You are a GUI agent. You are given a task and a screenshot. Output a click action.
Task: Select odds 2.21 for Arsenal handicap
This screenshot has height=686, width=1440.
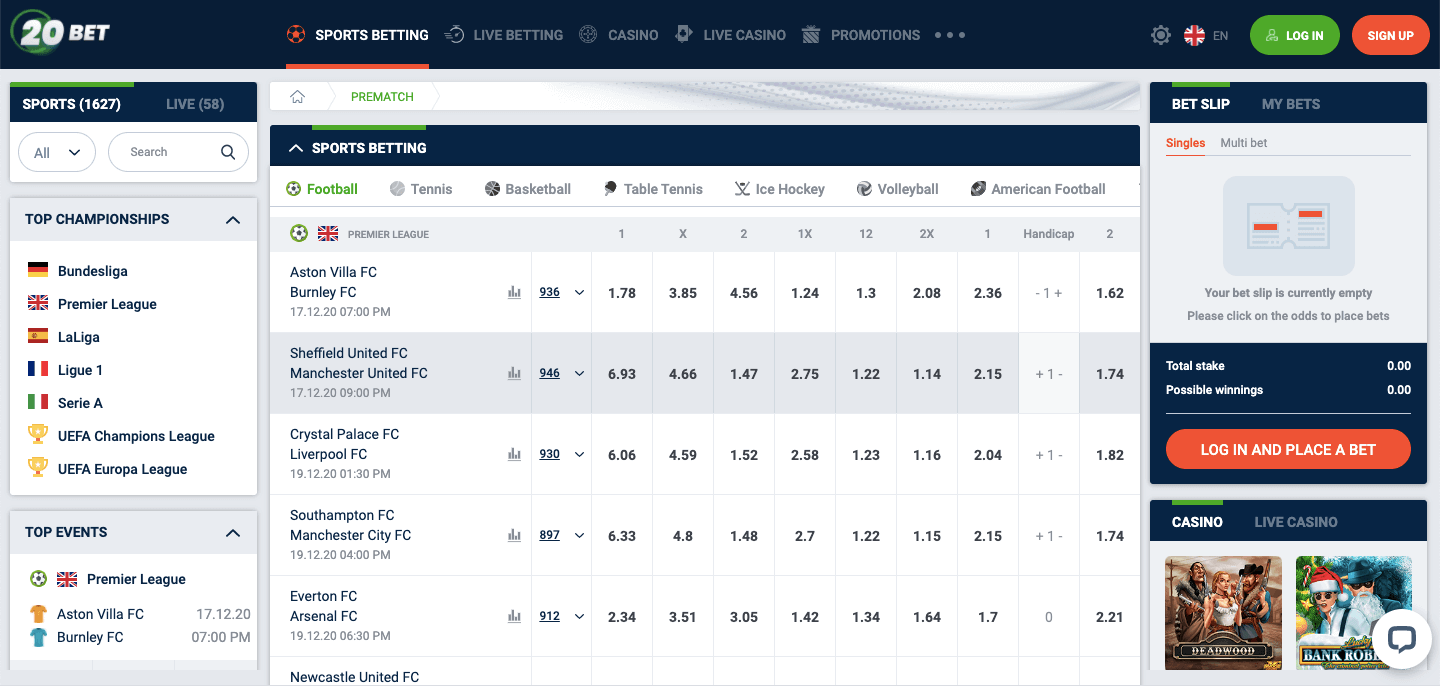click(x=1110, y=617)
